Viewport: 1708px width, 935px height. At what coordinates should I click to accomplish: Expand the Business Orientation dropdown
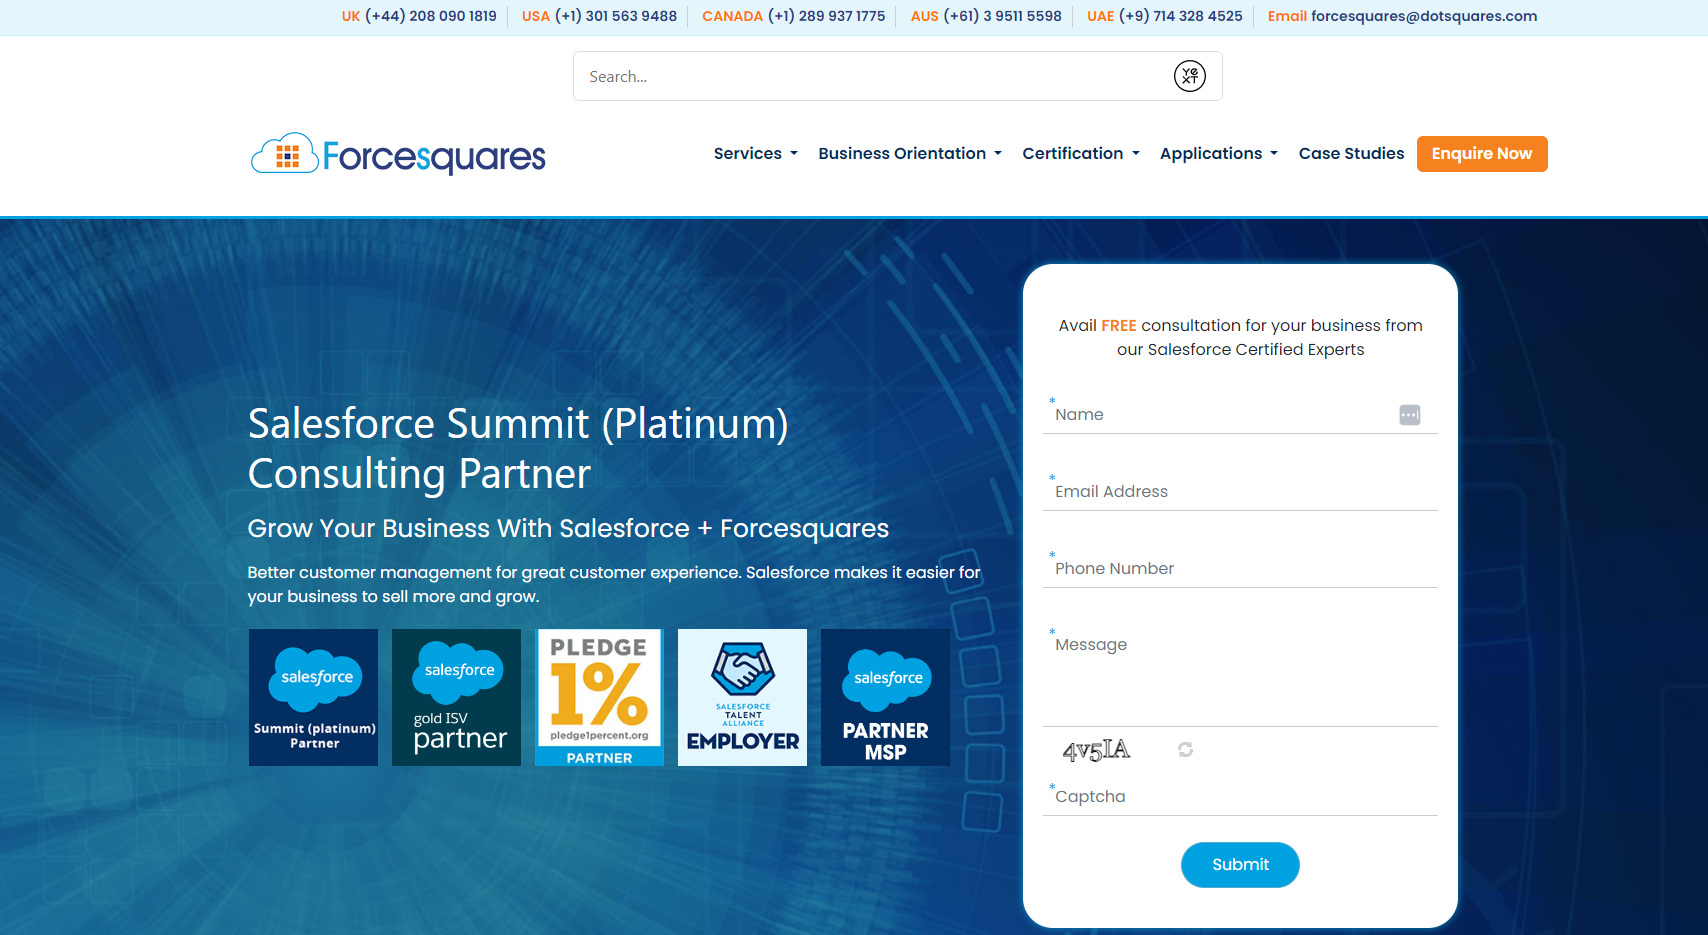pos(910,154)
